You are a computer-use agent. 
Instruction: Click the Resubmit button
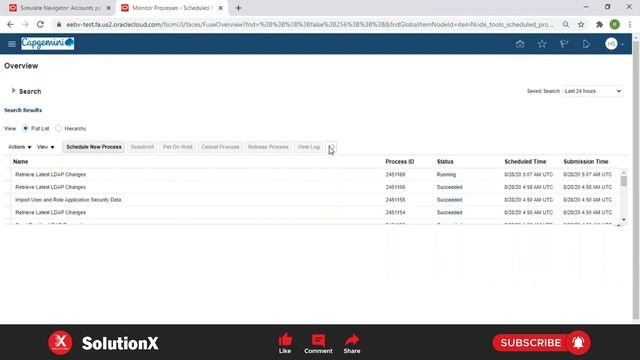click(142, 147)
